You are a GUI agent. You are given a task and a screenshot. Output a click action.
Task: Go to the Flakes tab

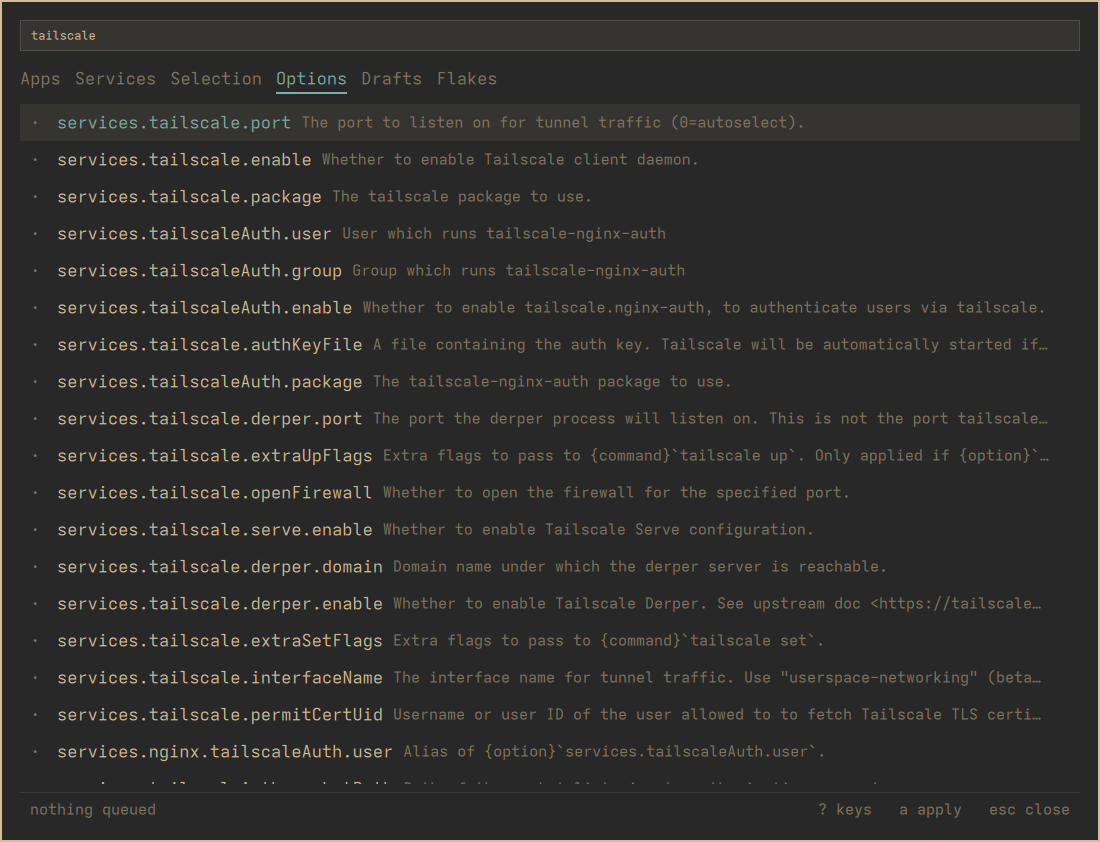(x=467, y=79)
